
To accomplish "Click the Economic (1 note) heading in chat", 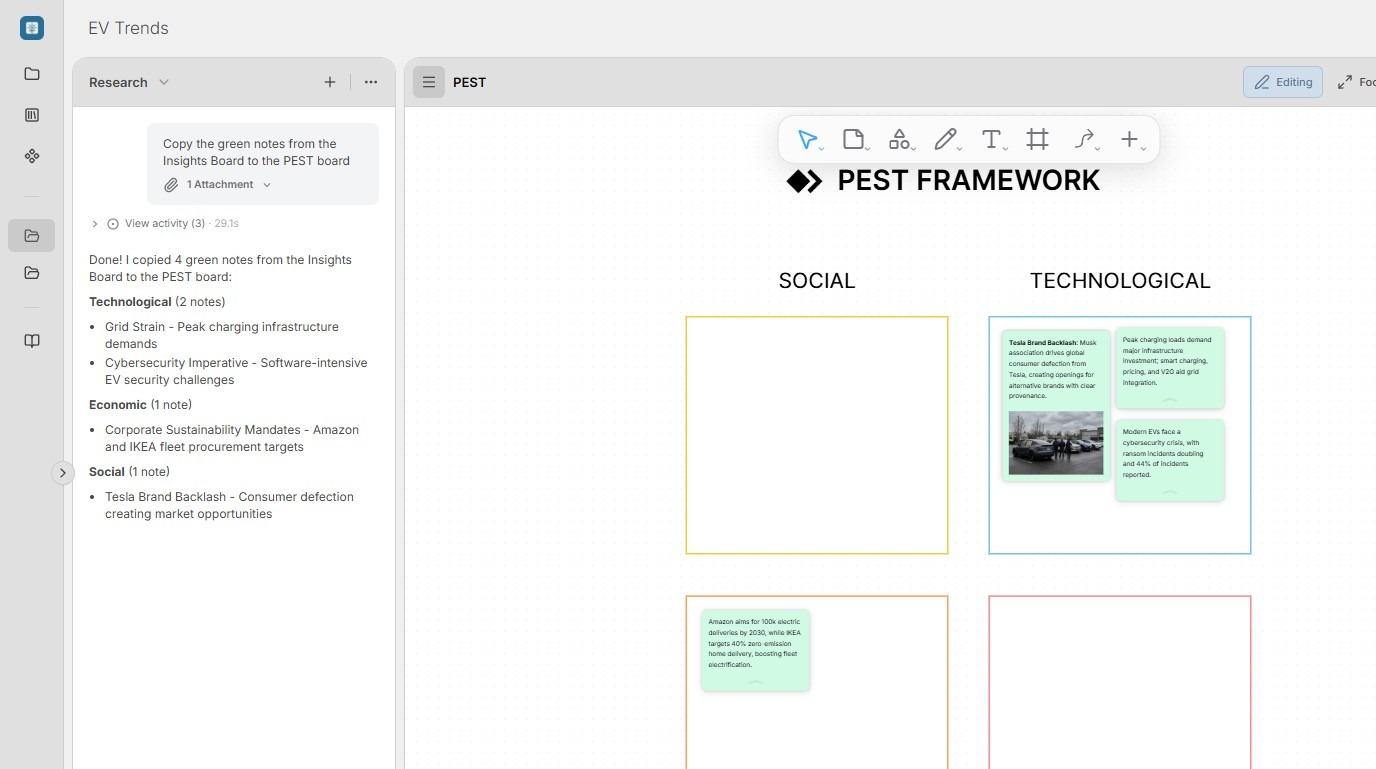I will click(x=140, y=405).
